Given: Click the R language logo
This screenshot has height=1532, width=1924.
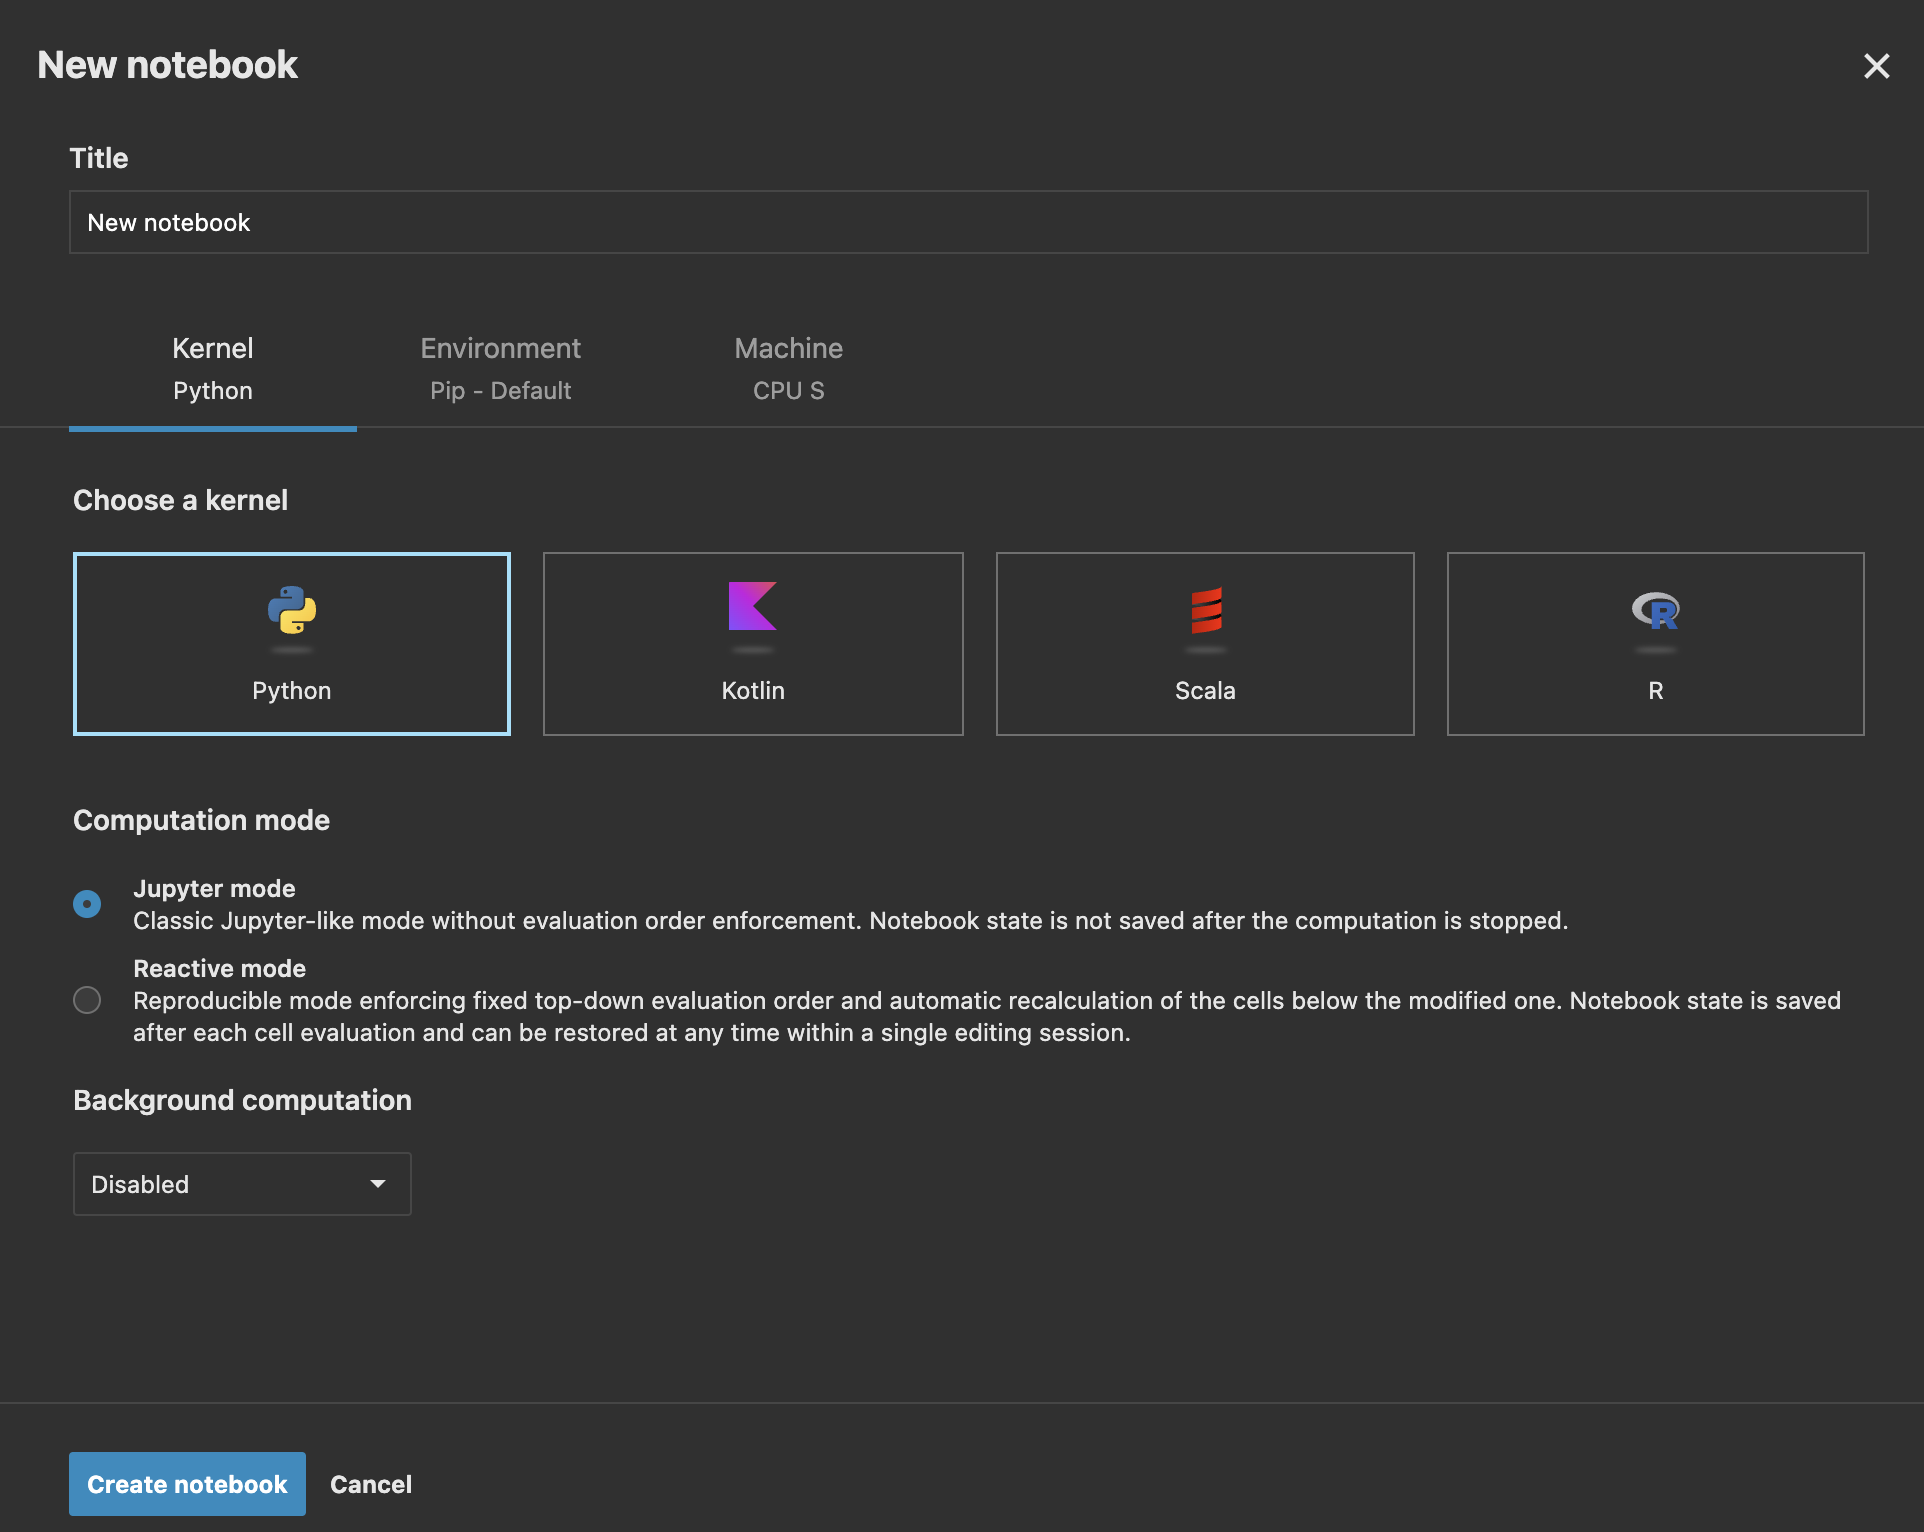Looking at the screenshot, I should tap(1655, 612).
